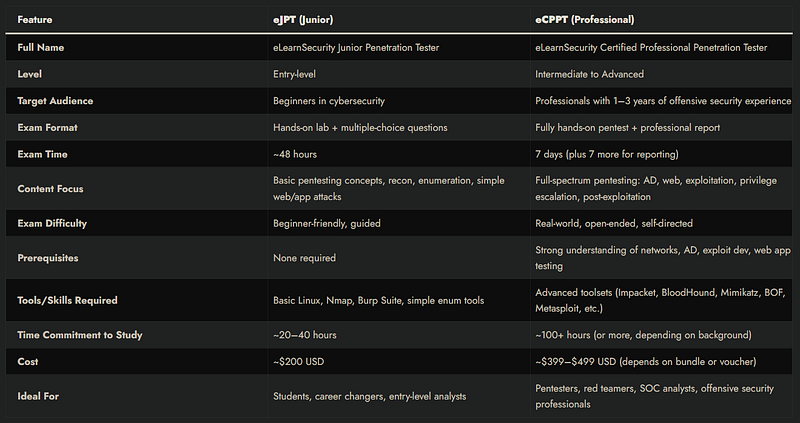The image size is (800, 423).
Task: Select the ~$200 USD cost cell
Action: 298,362
